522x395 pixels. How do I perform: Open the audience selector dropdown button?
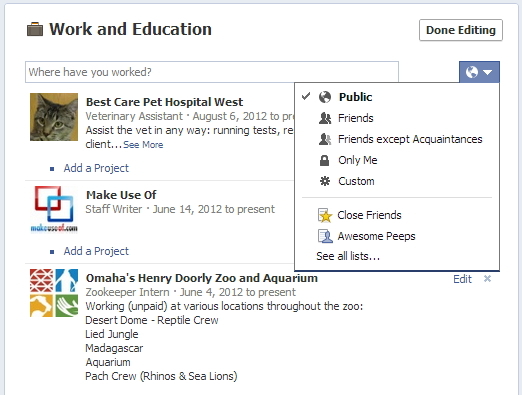click(479, 72)
